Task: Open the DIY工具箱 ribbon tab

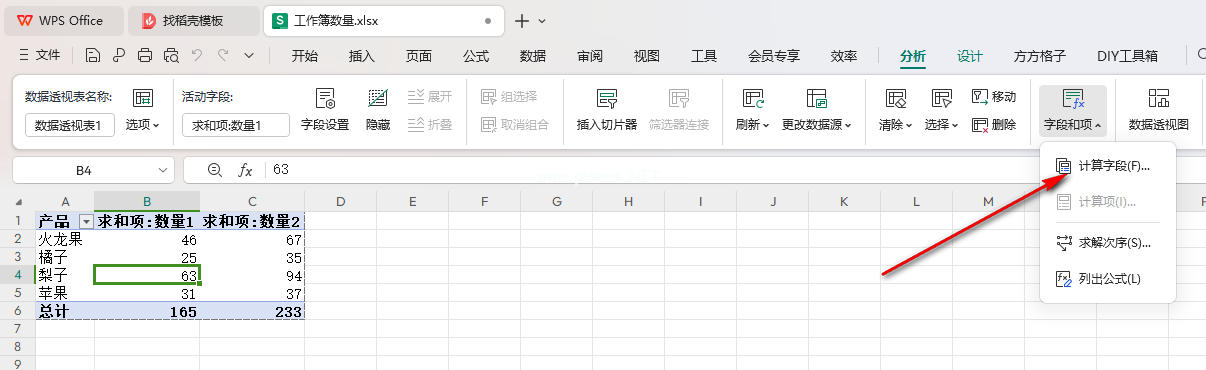Action: [x=1128, y=56]
